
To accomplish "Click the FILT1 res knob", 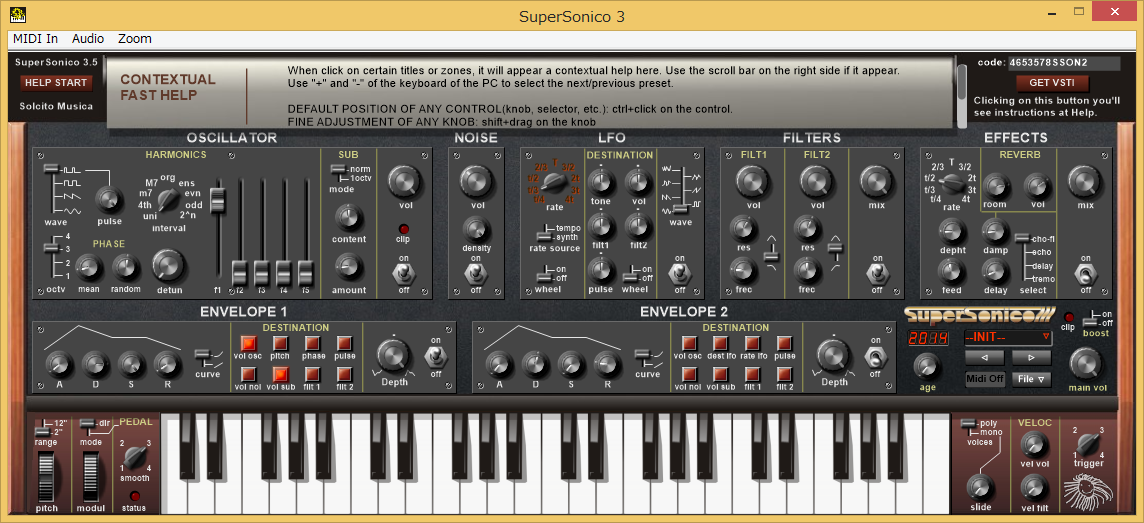I will 741,229.
